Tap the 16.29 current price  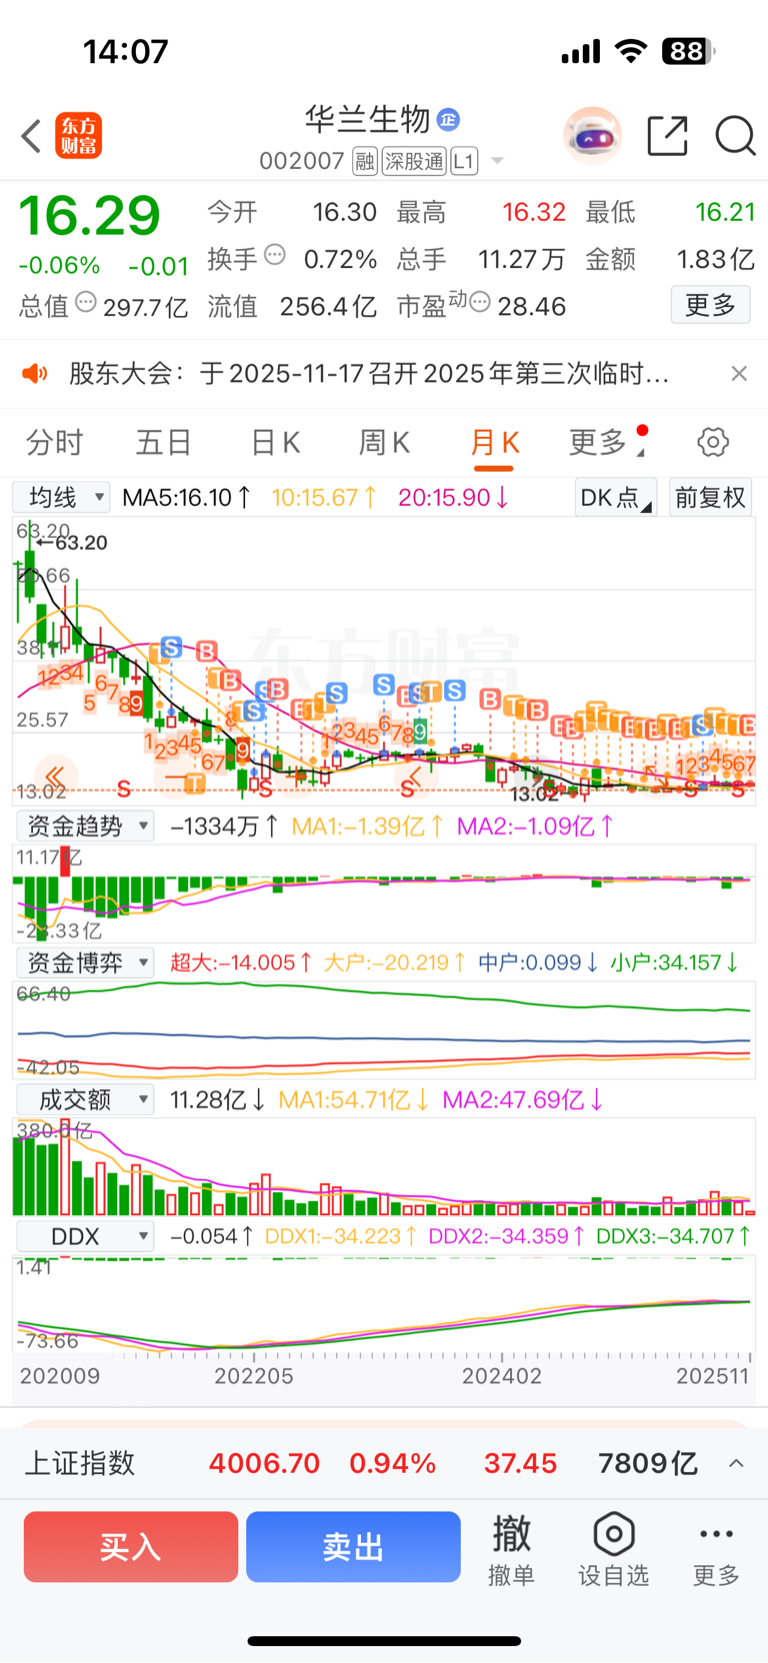point(90,216)
